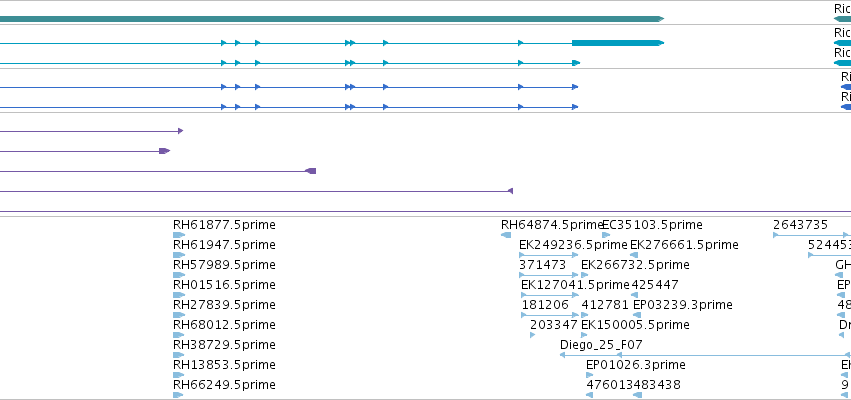Click the thick teal gene span bar
The width and height of the screenshot is (851, 400).
332,19
